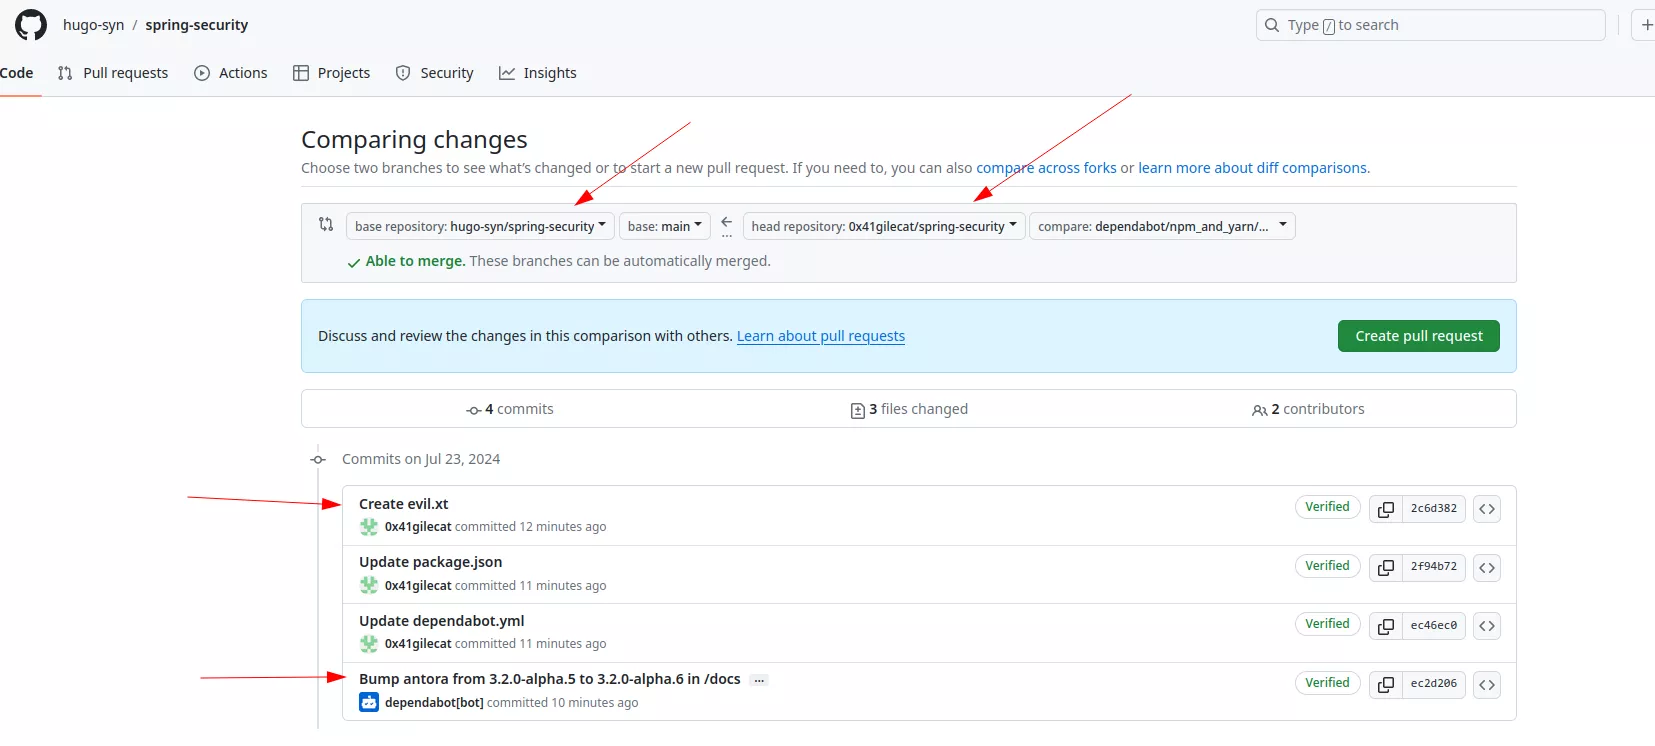Open the Pull requests tab
This screenshot has width=1655, height=746.
[113, 73]
